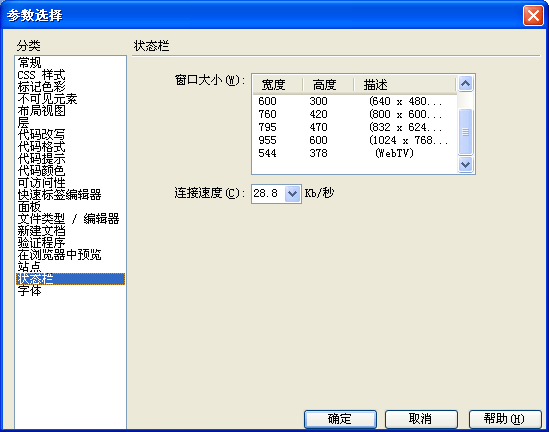549x432 pixels.
Task: Open the 连接速度 dropdown arrow
Action: [292, 194]
